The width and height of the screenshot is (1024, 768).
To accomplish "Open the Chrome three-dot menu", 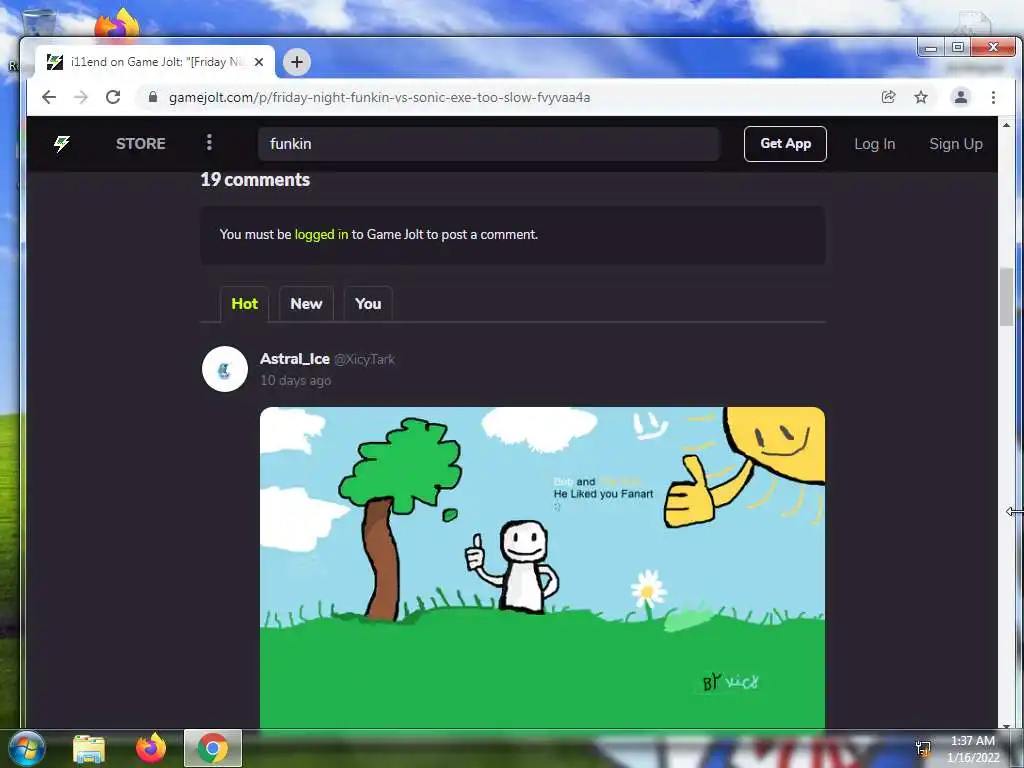I will pos(993,97).
